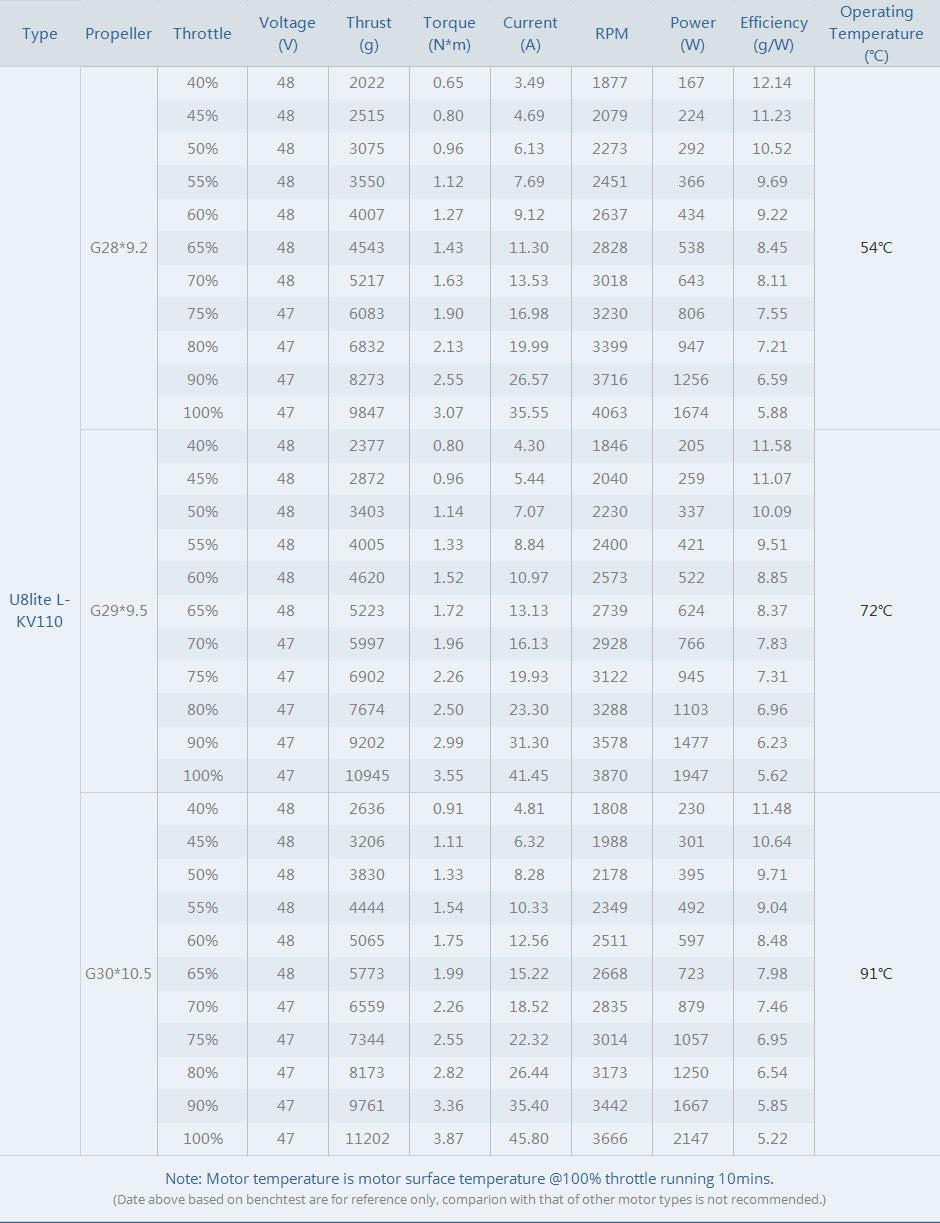This screenshot has height=1223, width=940.
Task: Click the Type column header
Action: 40,34
